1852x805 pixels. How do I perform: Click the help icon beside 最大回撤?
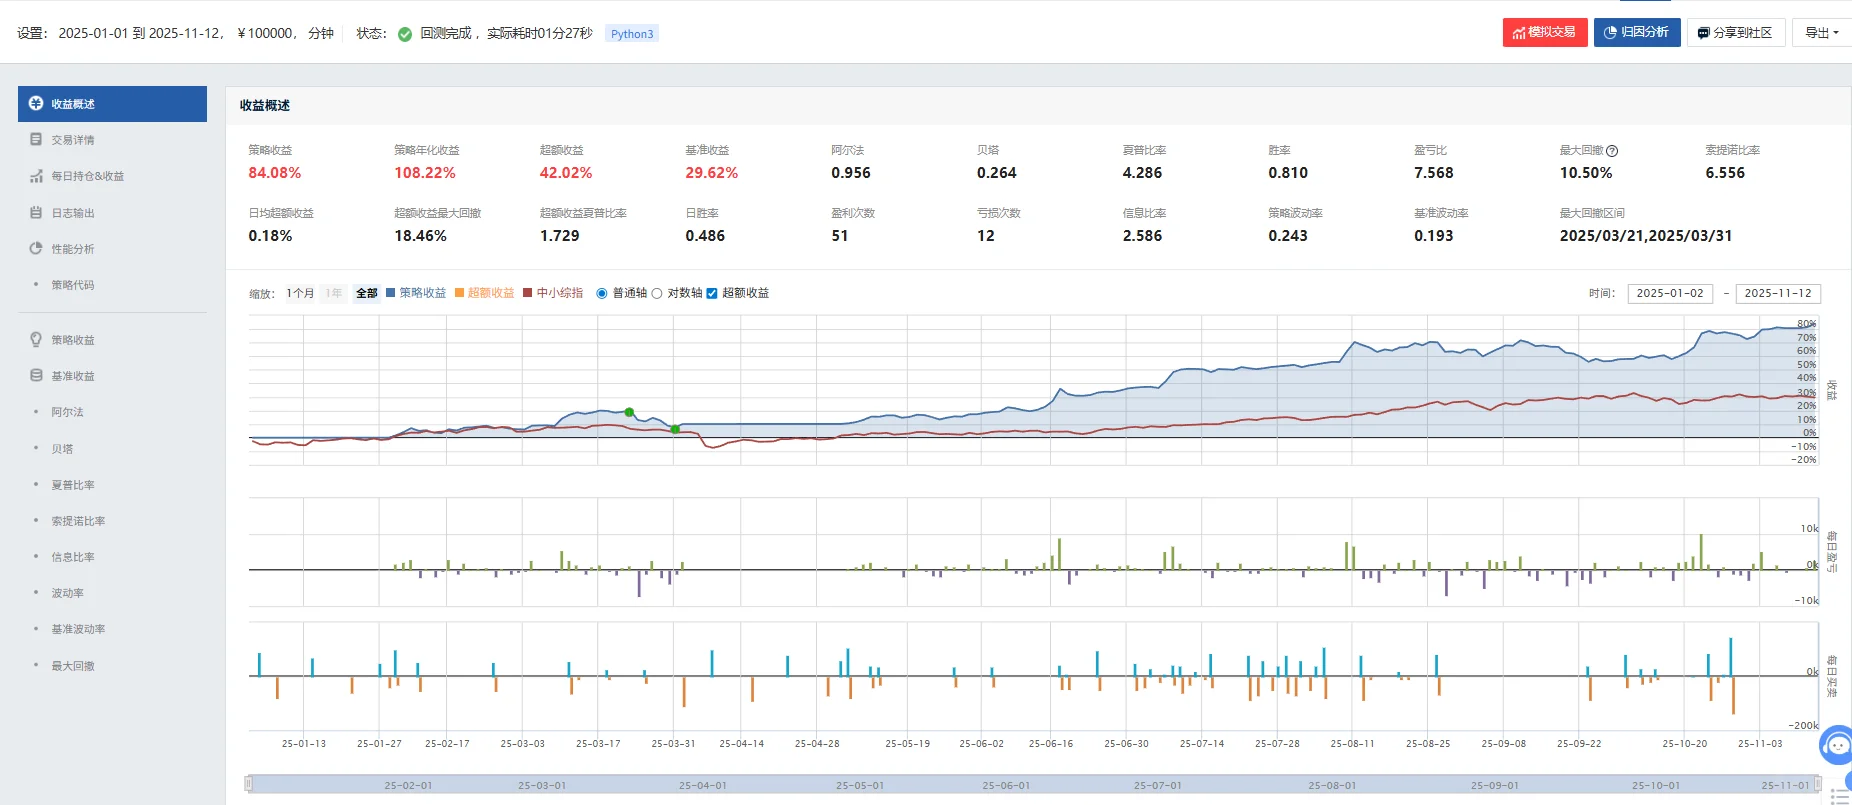click(x=1612, y=151)
